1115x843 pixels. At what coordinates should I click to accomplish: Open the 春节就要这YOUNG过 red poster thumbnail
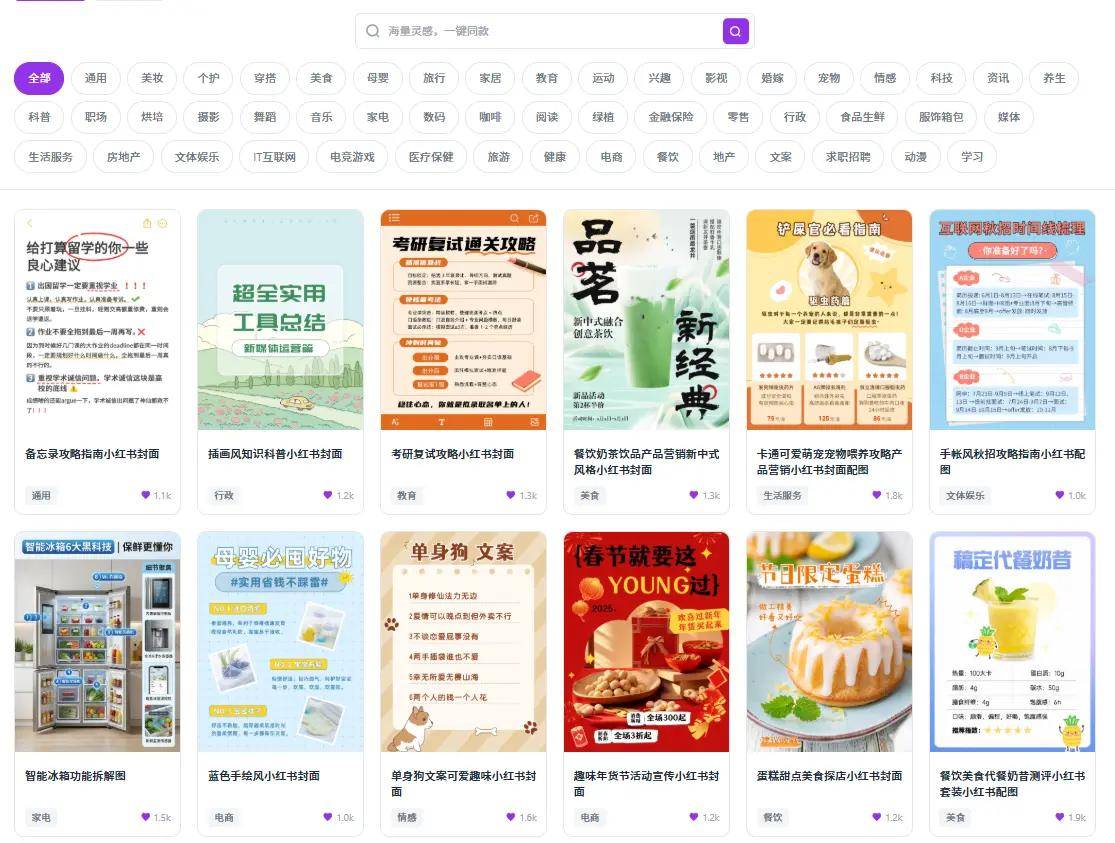tap(646, 641)
